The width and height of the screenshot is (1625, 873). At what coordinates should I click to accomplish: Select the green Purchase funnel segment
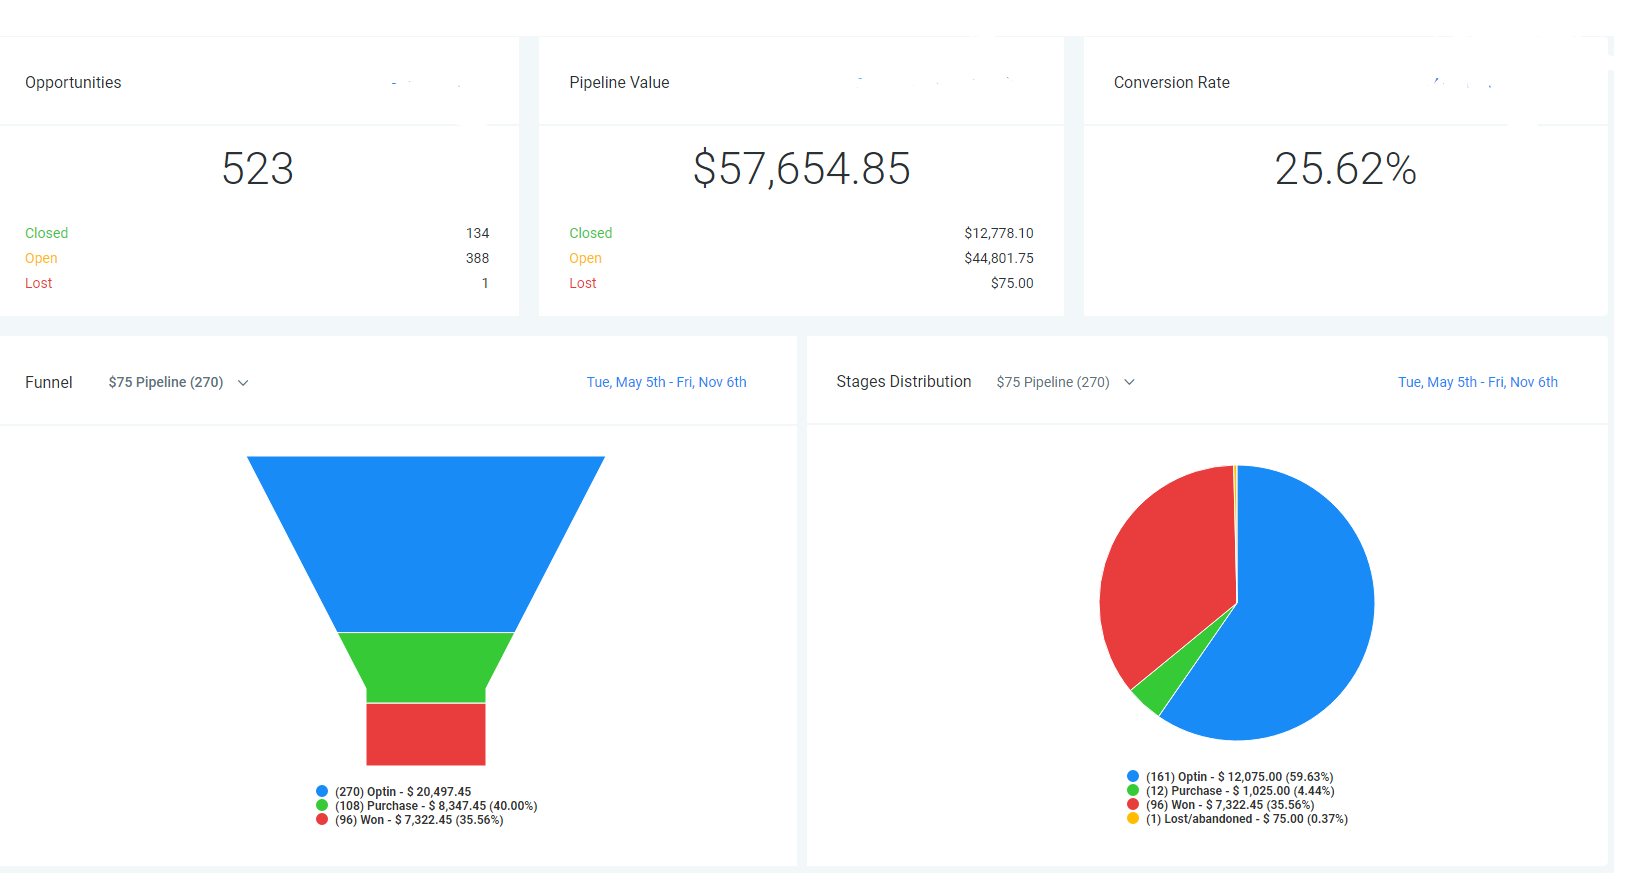coord(426,666)
